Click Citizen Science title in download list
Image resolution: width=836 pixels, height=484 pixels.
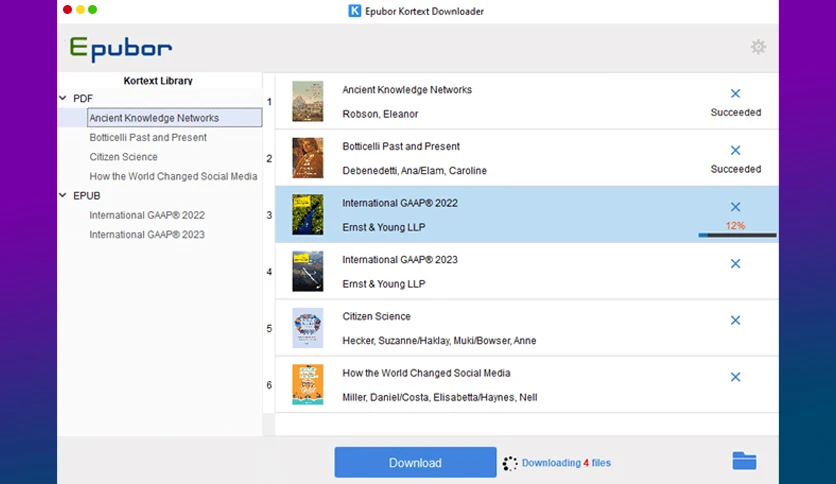pyautogui.click(x=376, y=316)
